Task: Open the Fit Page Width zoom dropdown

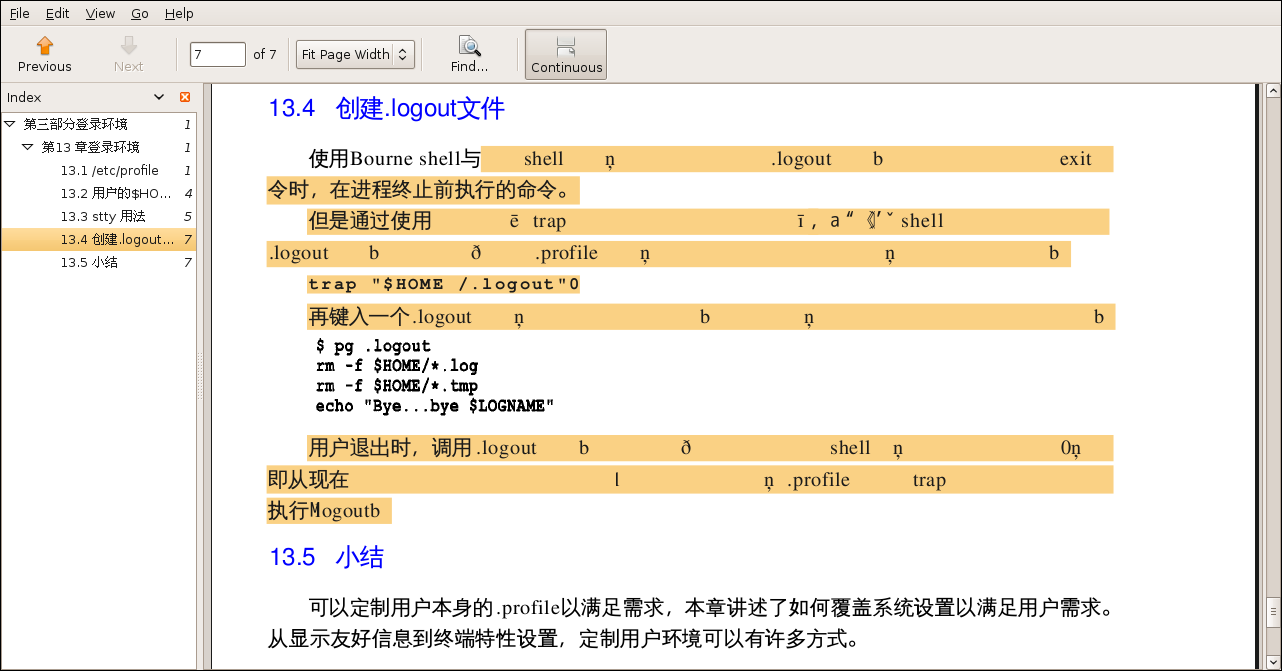Action: point(355,54)
